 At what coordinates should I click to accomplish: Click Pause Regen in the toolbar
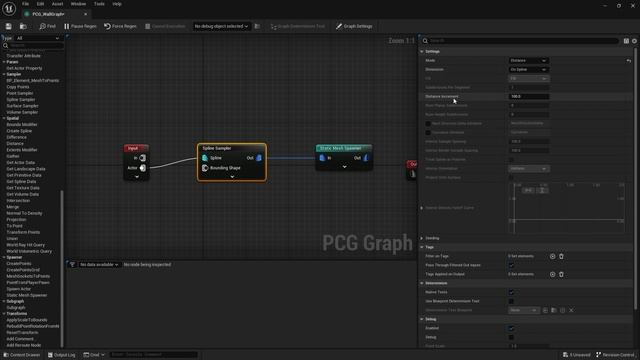[x=80, y=26]
